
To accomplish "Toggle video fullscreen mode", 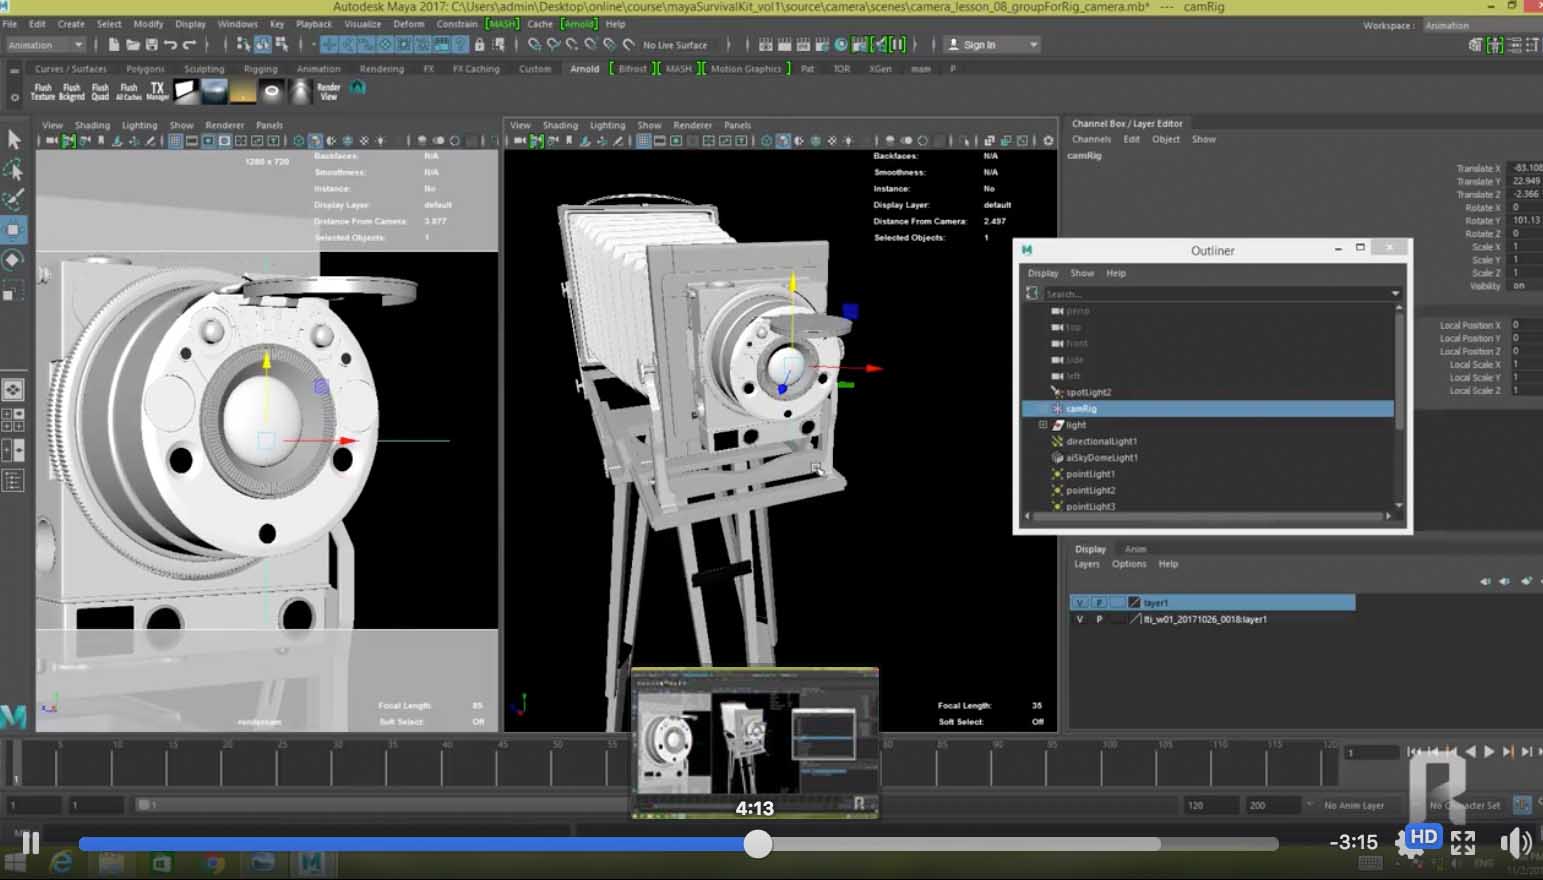I will [1463, 843].
